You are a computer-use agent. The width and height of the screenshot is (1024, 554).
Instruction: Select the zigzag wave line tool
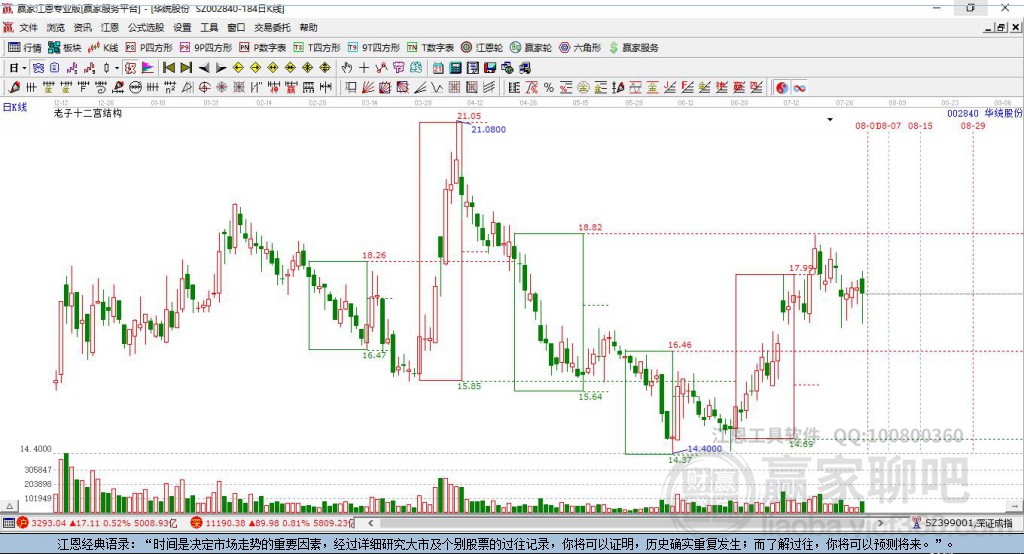pos(438,88)
